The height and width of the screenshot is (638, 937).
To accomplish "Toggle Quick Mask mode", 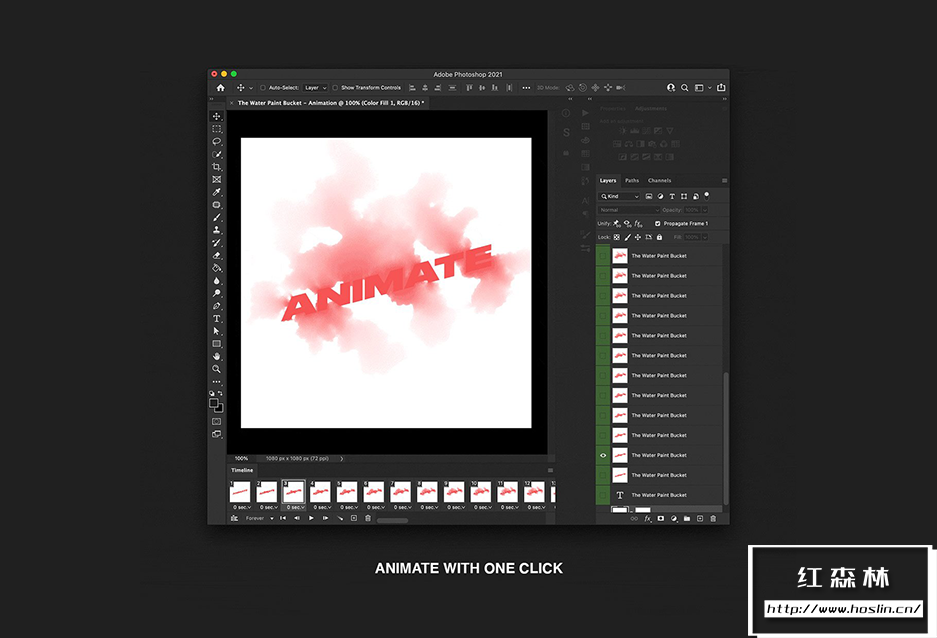I will click(216, 421).
